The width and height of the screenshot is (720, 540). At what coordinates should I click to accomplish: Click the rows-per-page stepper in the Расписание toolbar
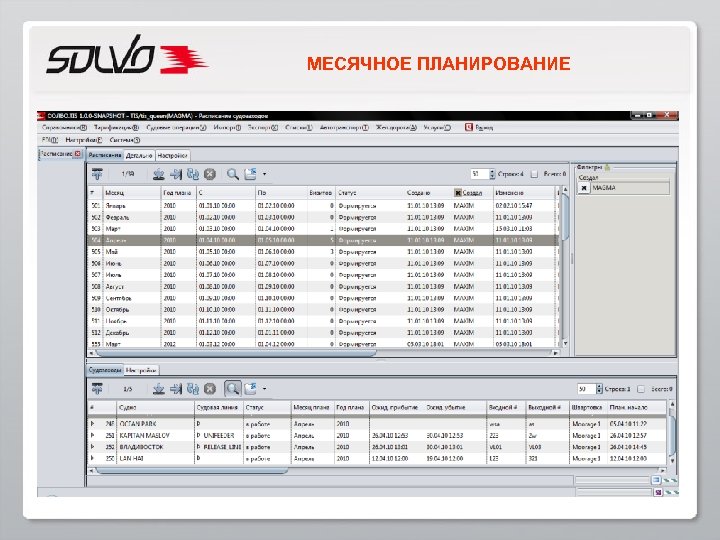point(492,174)
